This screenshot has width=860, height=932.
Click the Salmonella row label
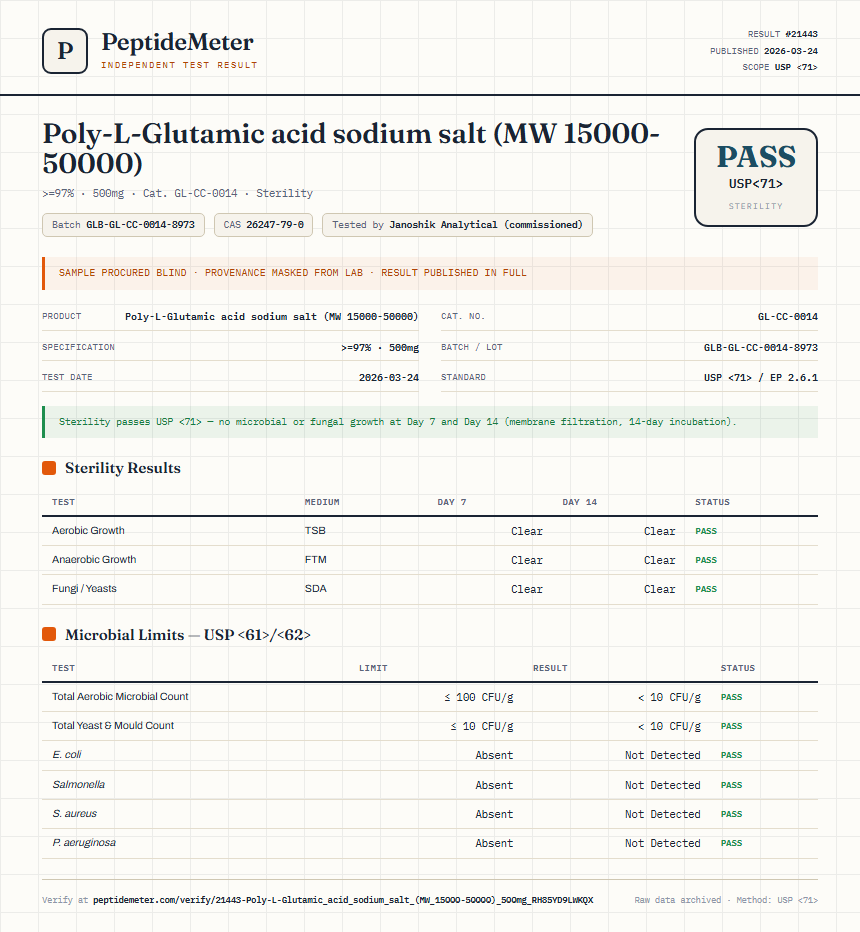pos(78,785)
